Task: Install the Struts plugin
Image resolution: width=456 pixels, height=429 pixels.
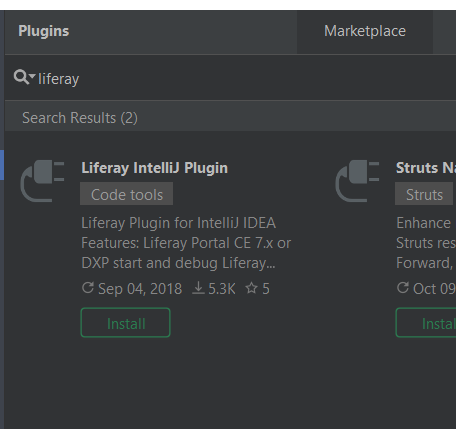Action: click(426, 323)
